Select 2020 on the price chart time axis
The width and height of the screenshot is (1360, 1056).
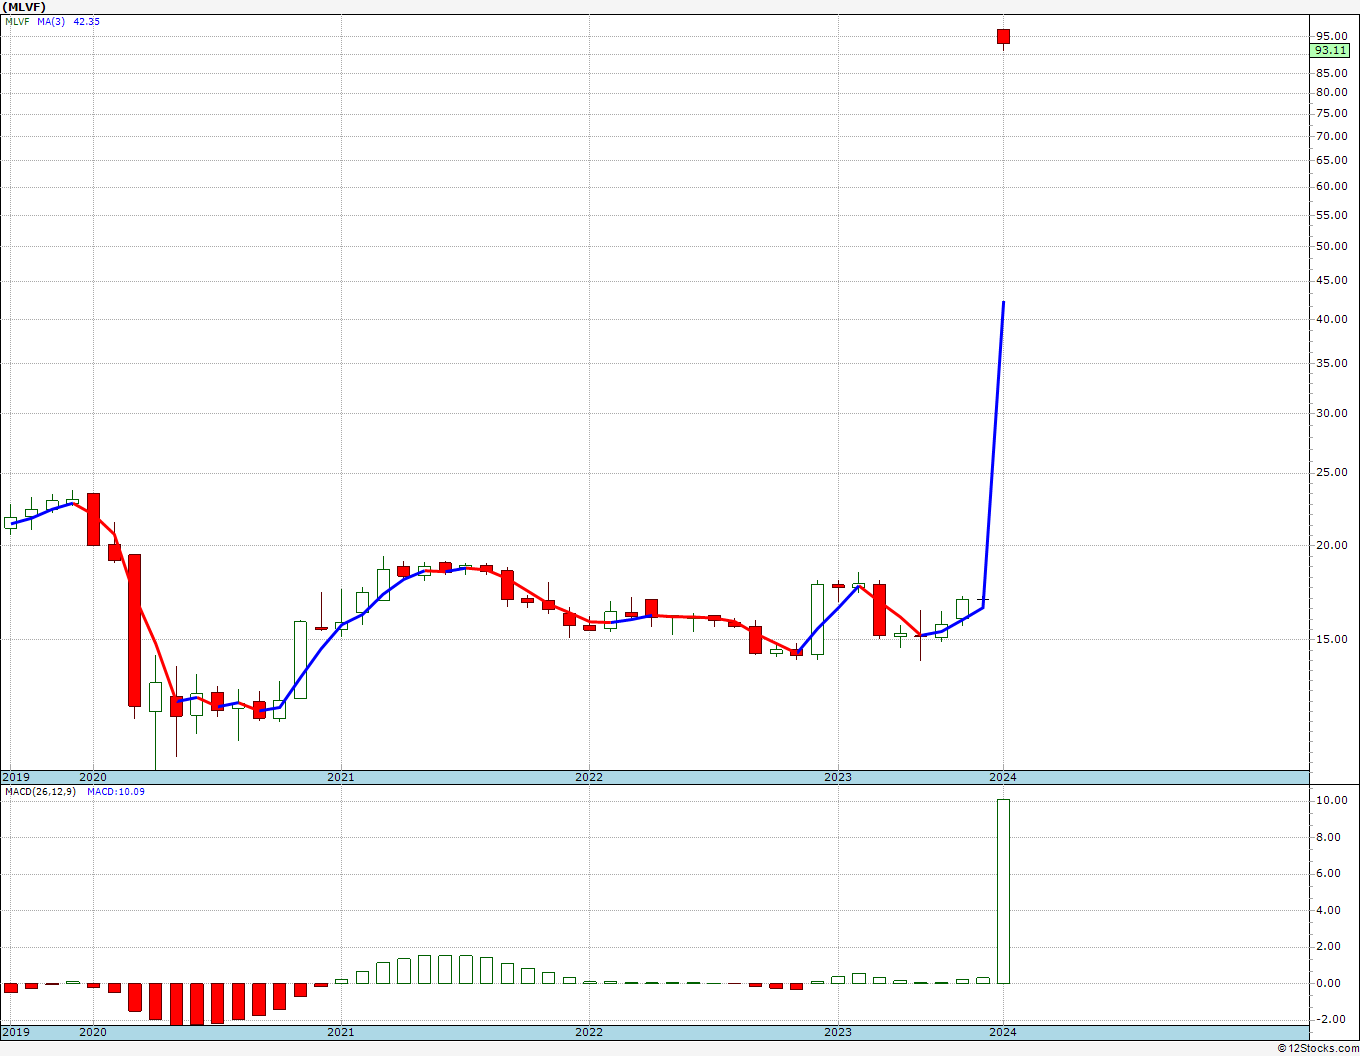pyautogui.click(x=93, y=777)
